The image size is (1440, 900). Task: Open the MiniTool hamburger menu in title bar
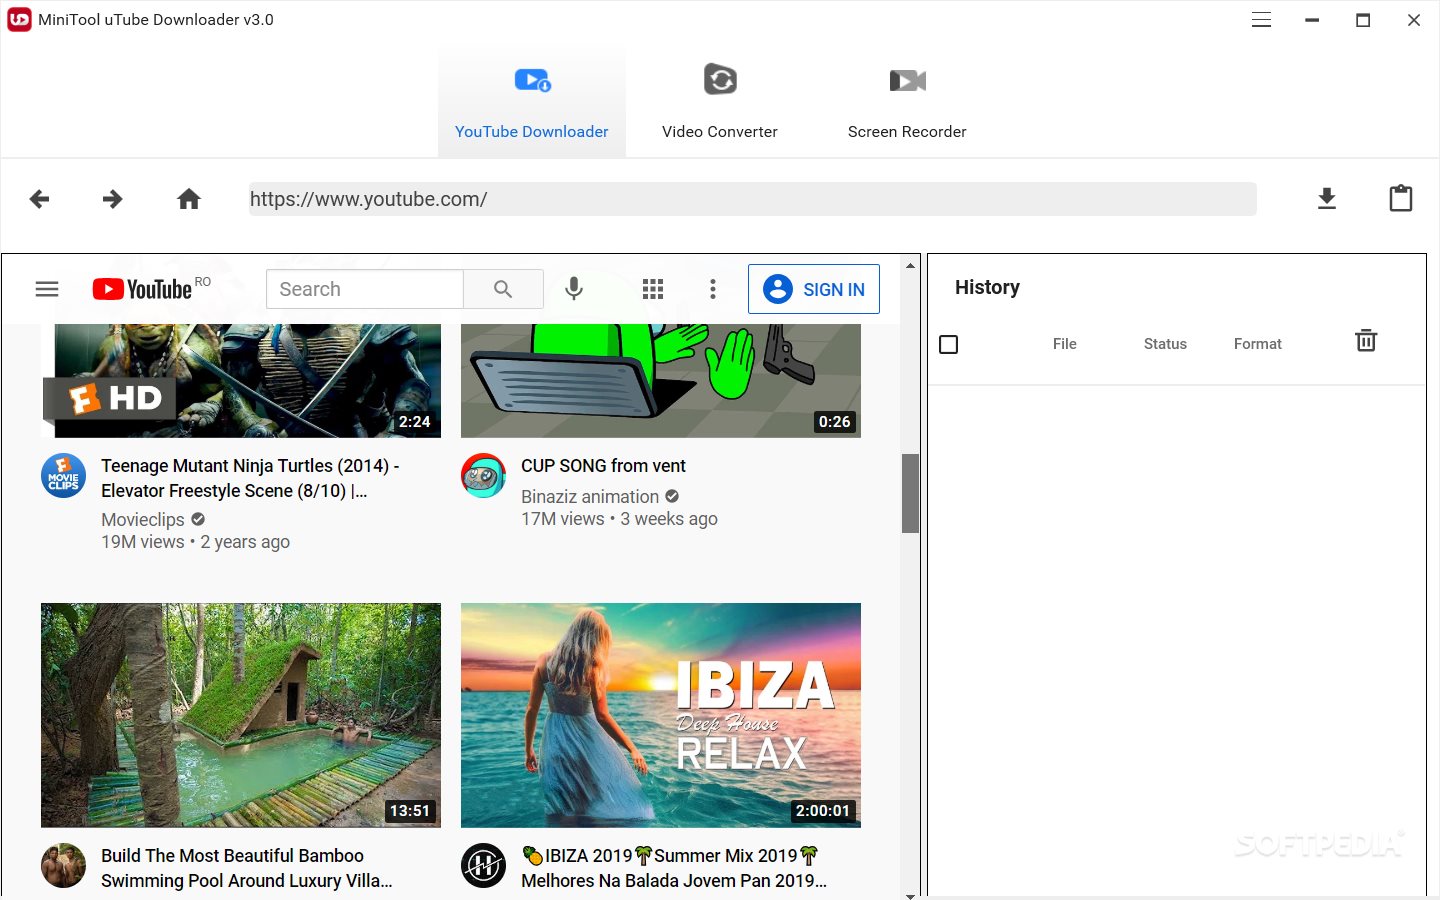[1261, 20]
